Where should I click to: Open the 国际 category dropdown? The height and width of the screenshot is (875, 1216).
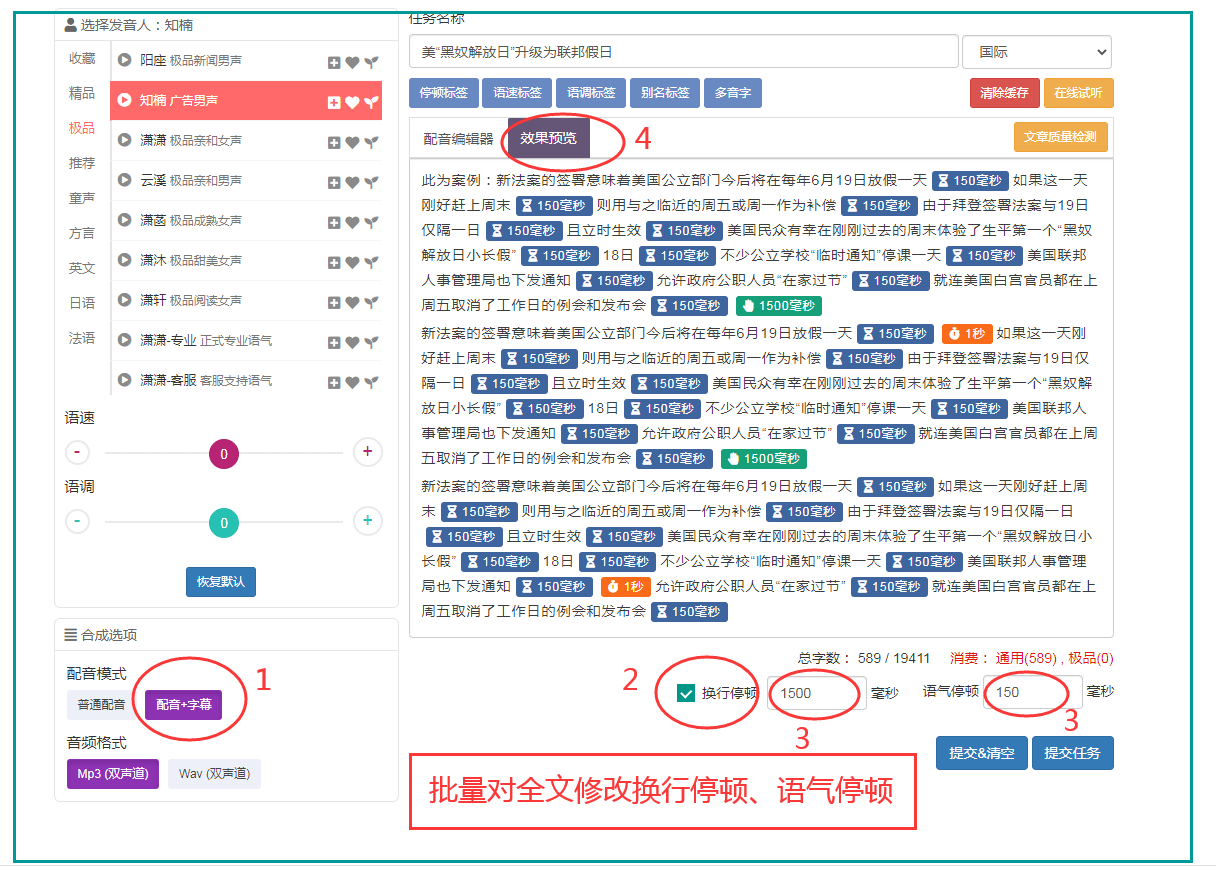tap(1037, 52)
